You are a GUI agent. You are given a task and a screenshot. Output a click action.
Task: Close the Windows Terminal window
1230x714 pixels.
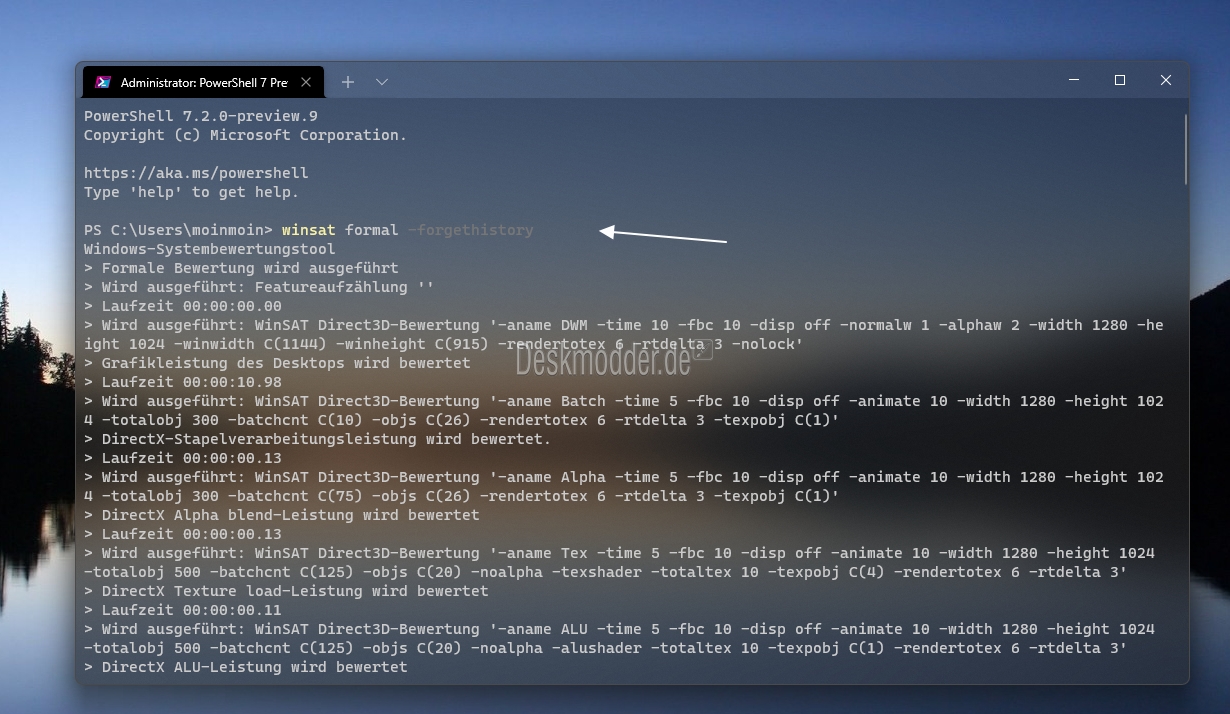pos(1166,80)
